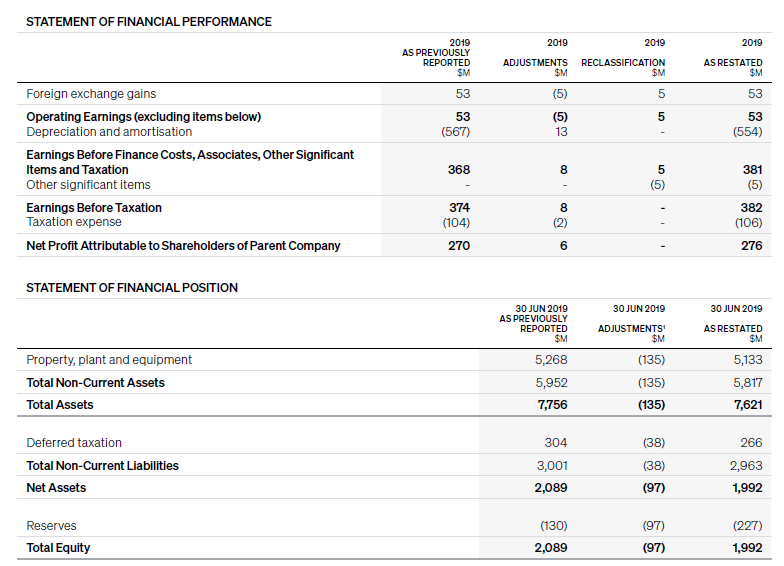Click the Total Non-Current Liabilities label

(x=102, y=466)
